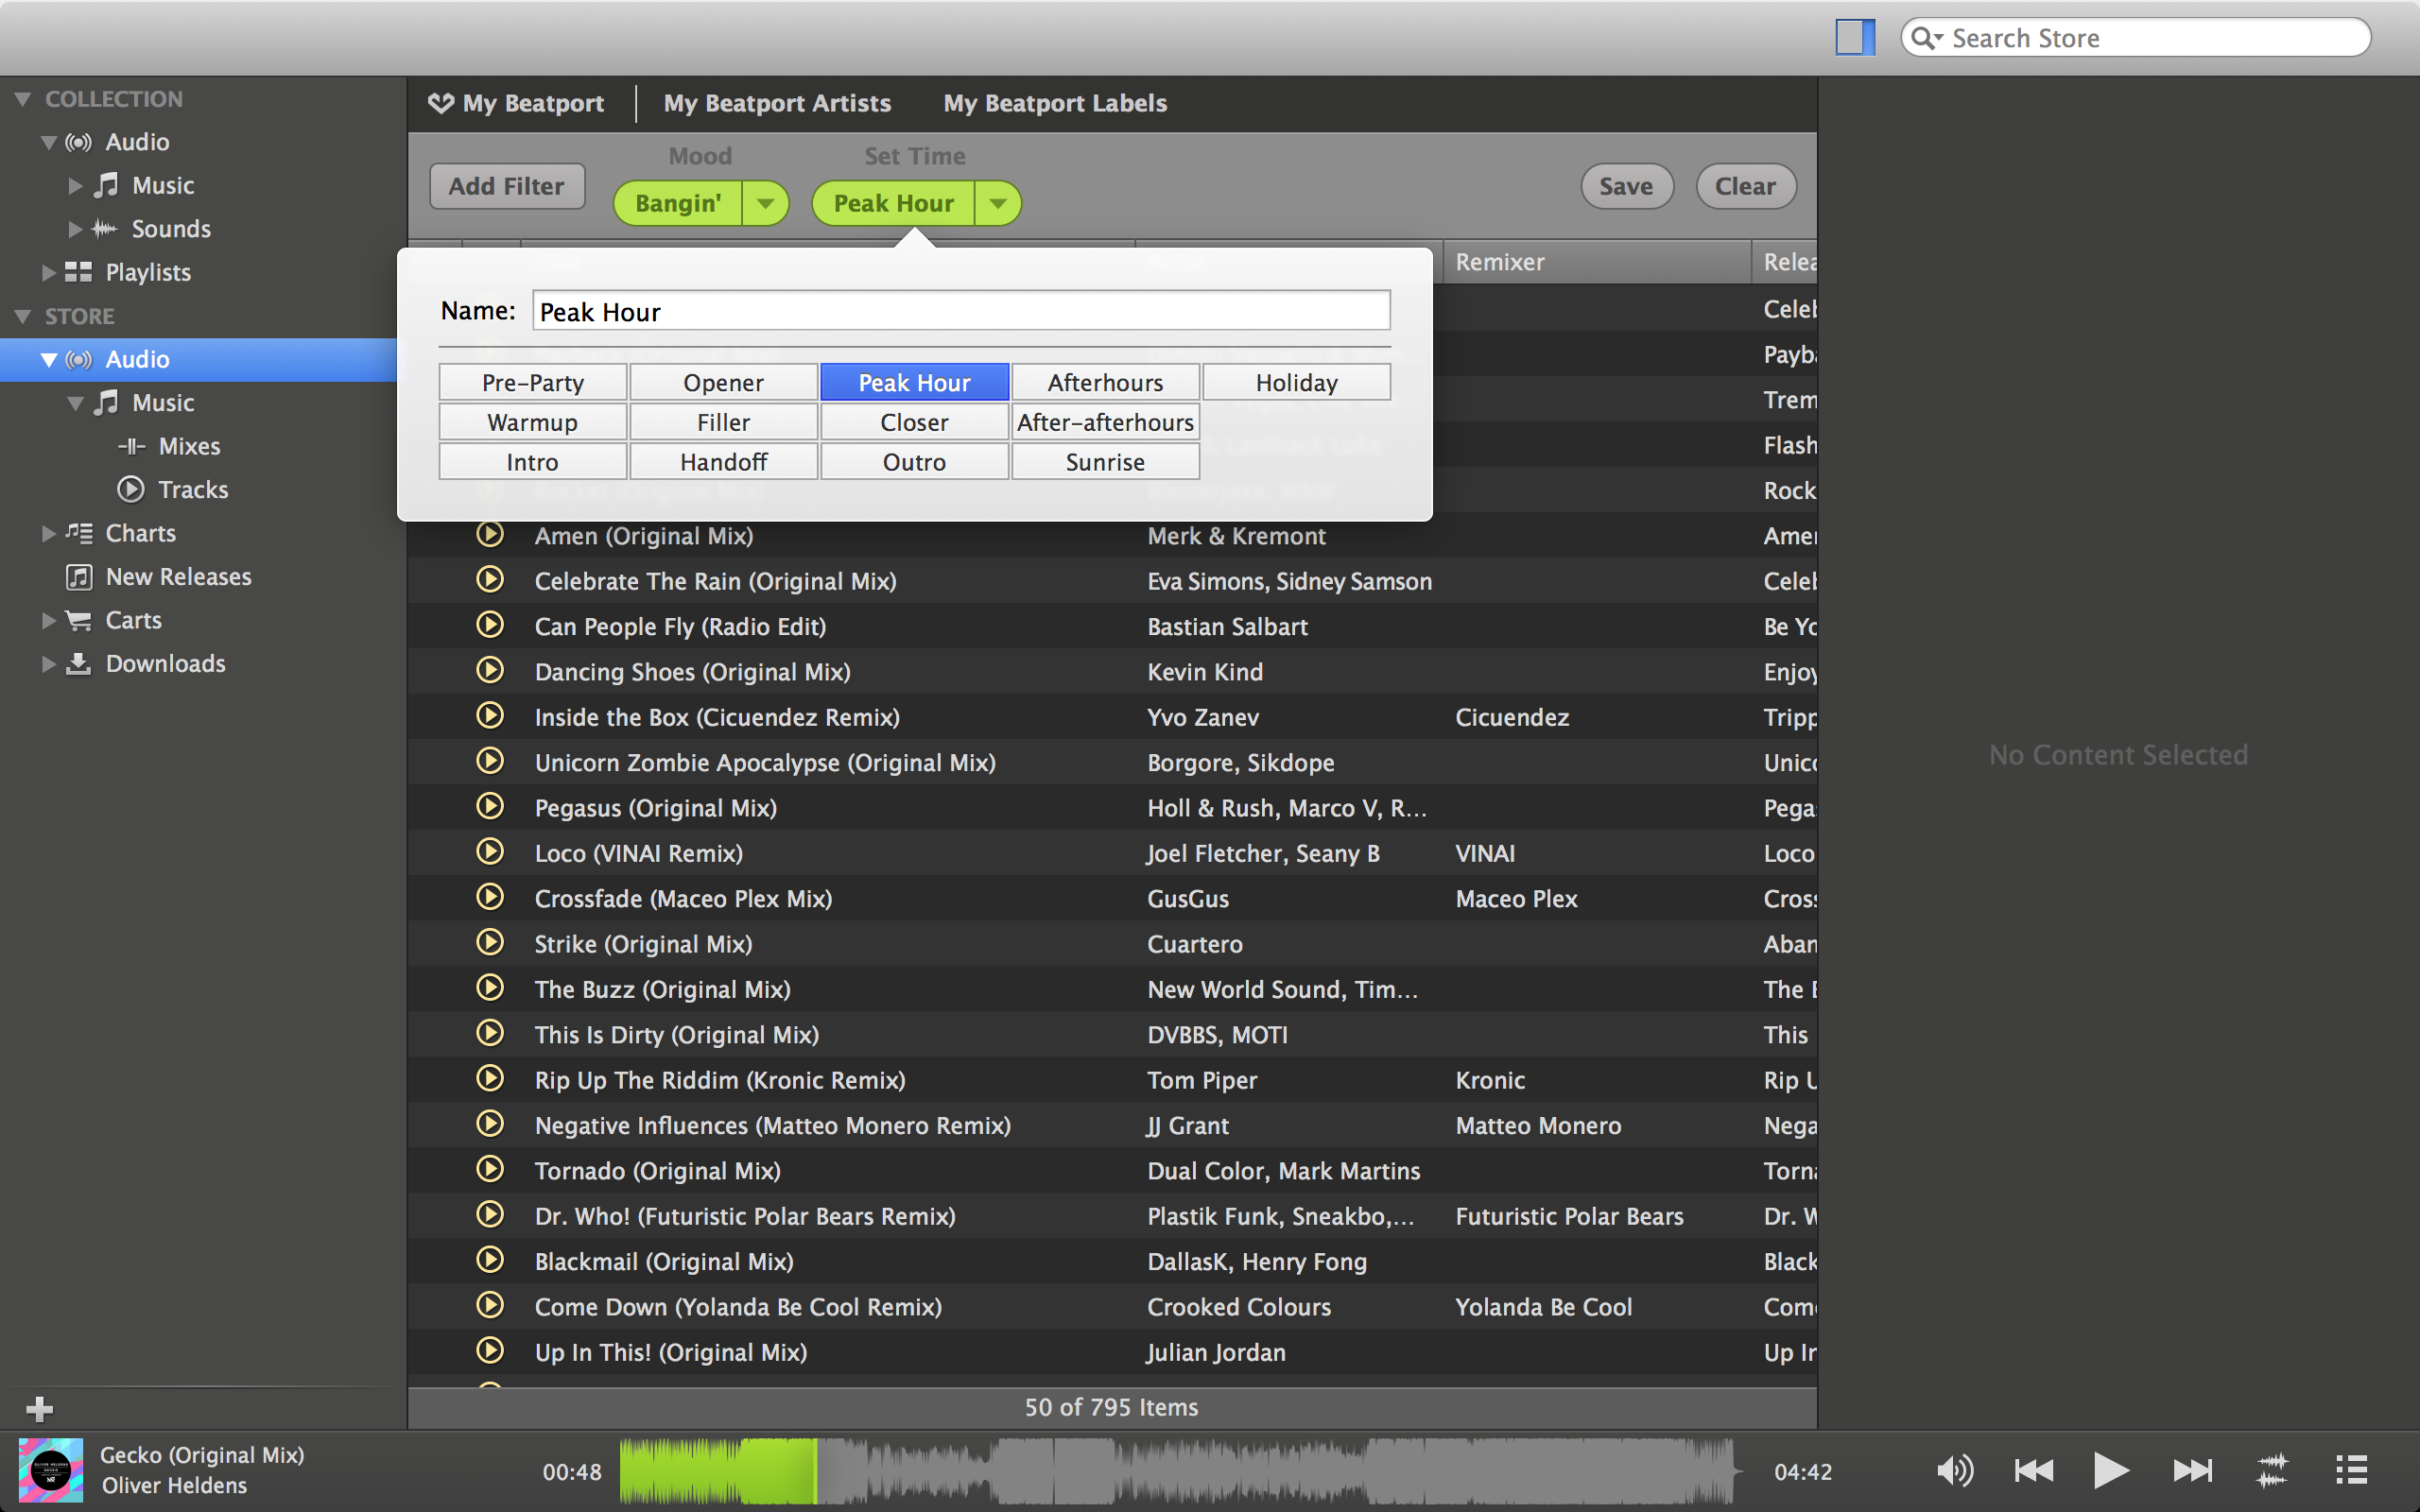The height and width of the screenshot is (1512, 2420).
Task: Click the Name input field to edit
Action: pyautogui.click(x=959, y=312)
